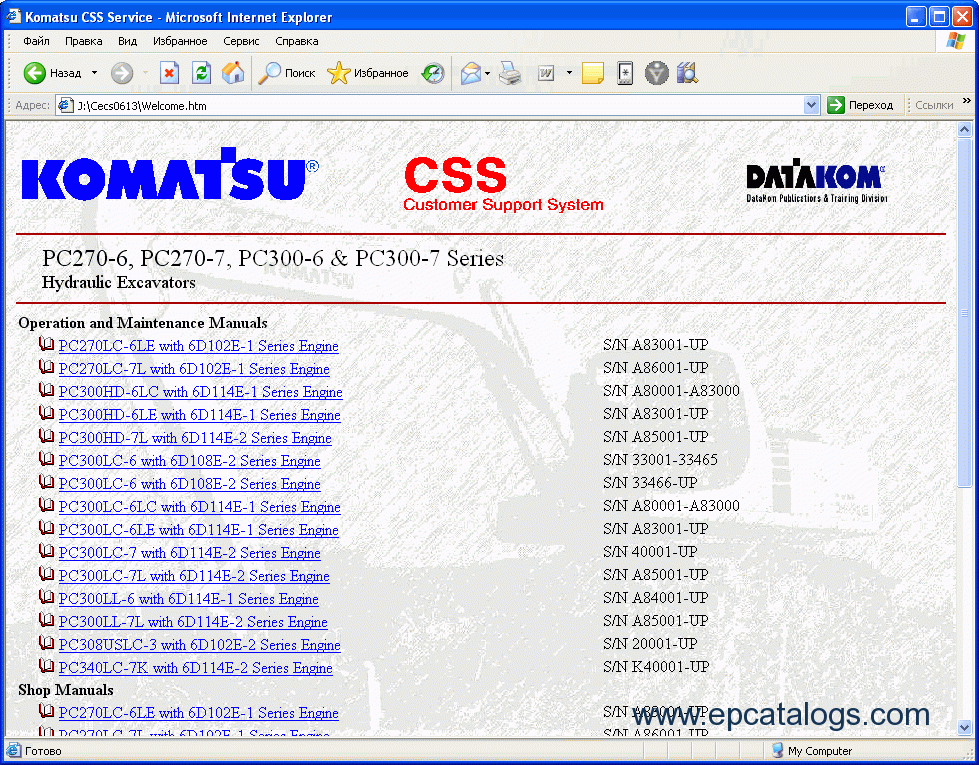Click the Edit with Word 'W' icon
Viewport: 979px width, 765px height.
pos(546,73)
